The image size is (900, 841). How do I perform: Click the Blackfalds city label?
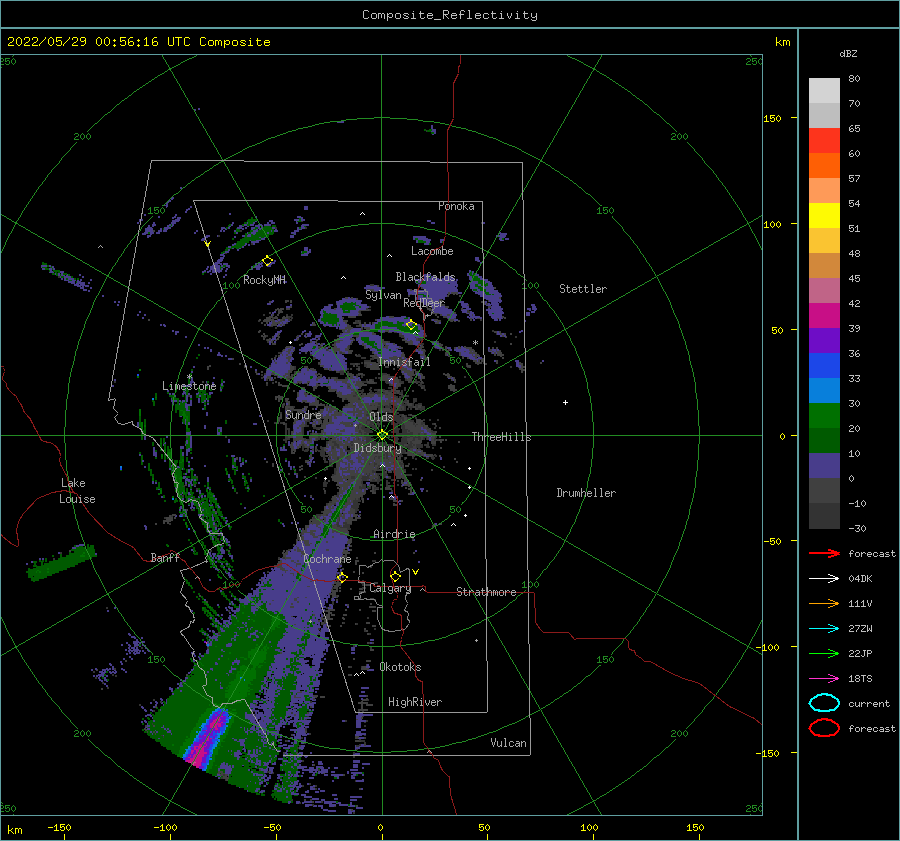[x=425, y=277]
